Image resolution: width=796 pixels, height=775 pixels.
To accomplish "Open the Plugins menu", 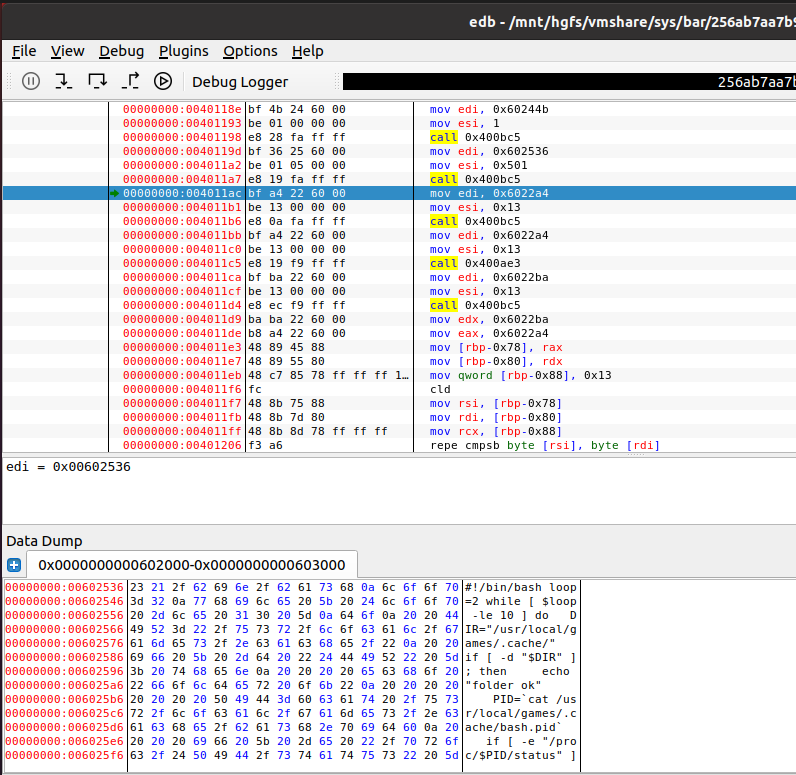I will (x=184, y=51).
